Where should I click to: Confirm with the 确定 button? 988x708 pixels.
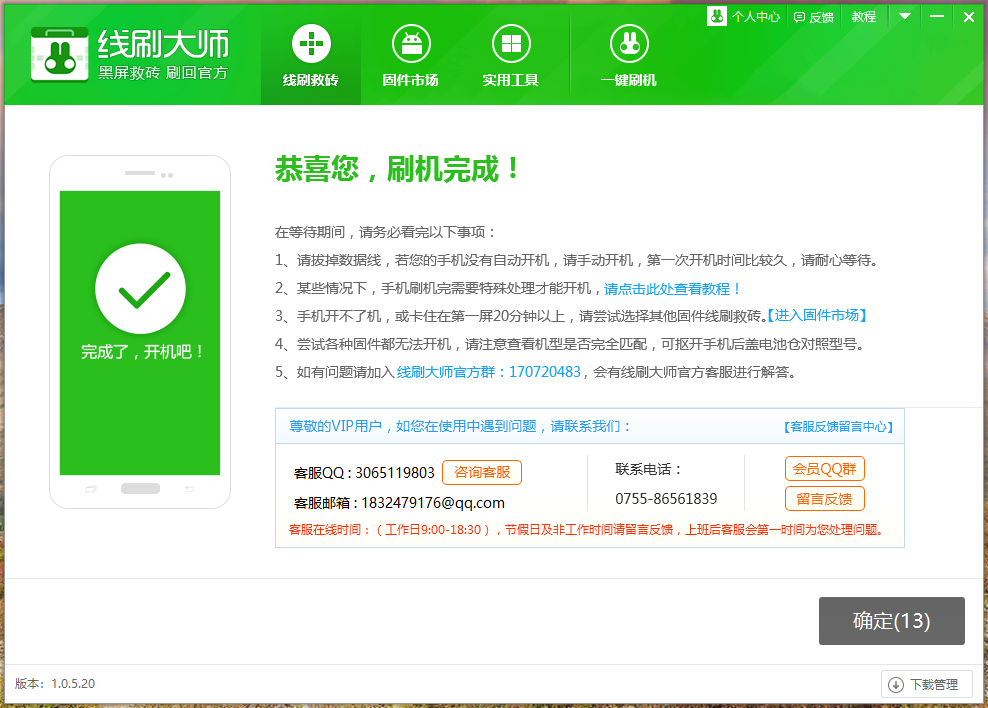point(892,621)
